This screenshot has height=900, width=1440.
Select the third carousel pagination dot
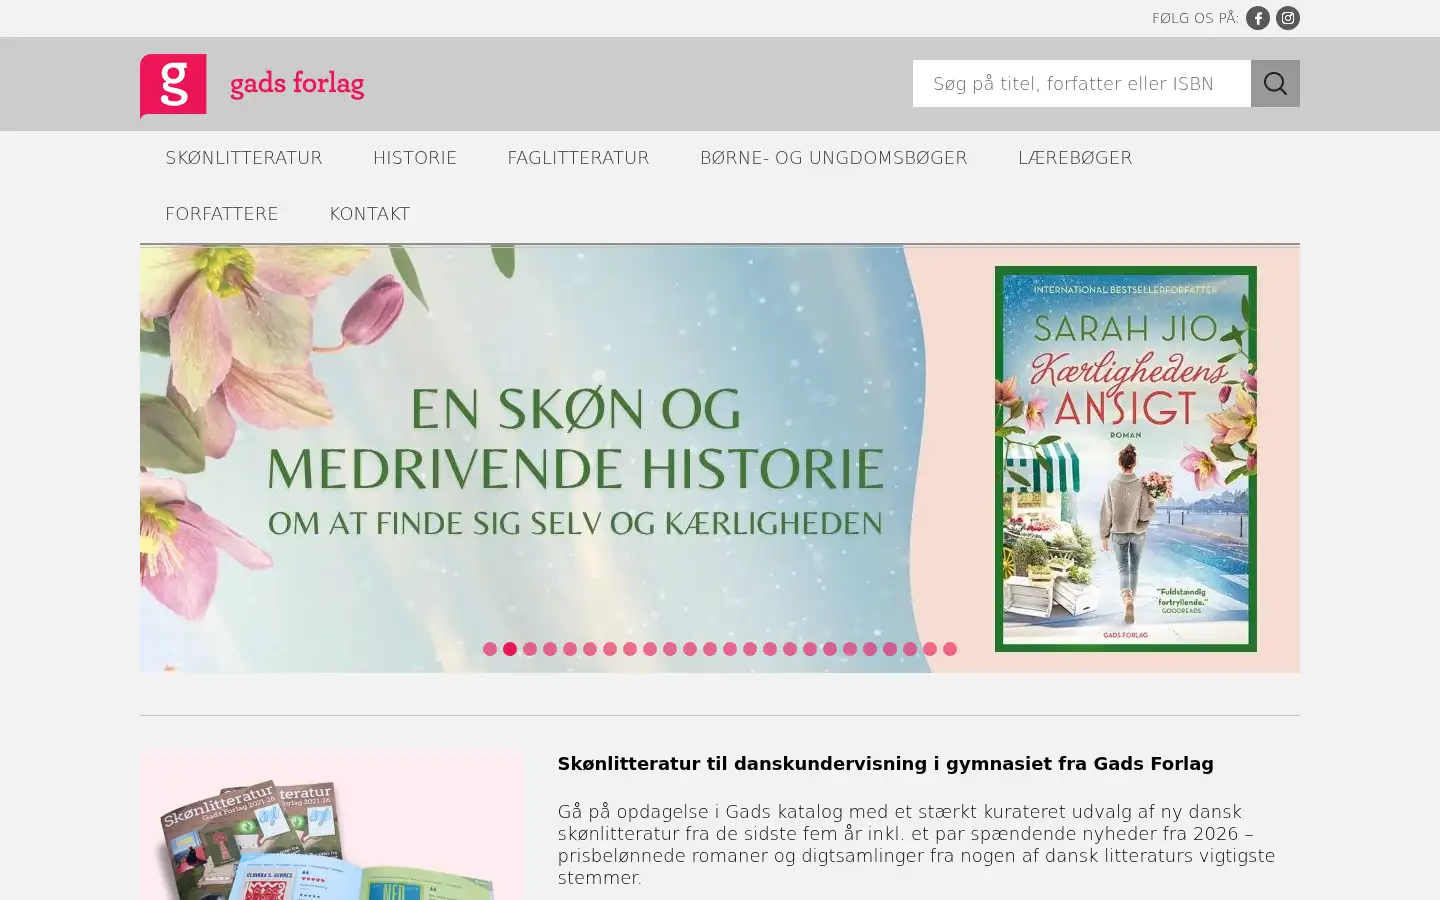[530, 649]
